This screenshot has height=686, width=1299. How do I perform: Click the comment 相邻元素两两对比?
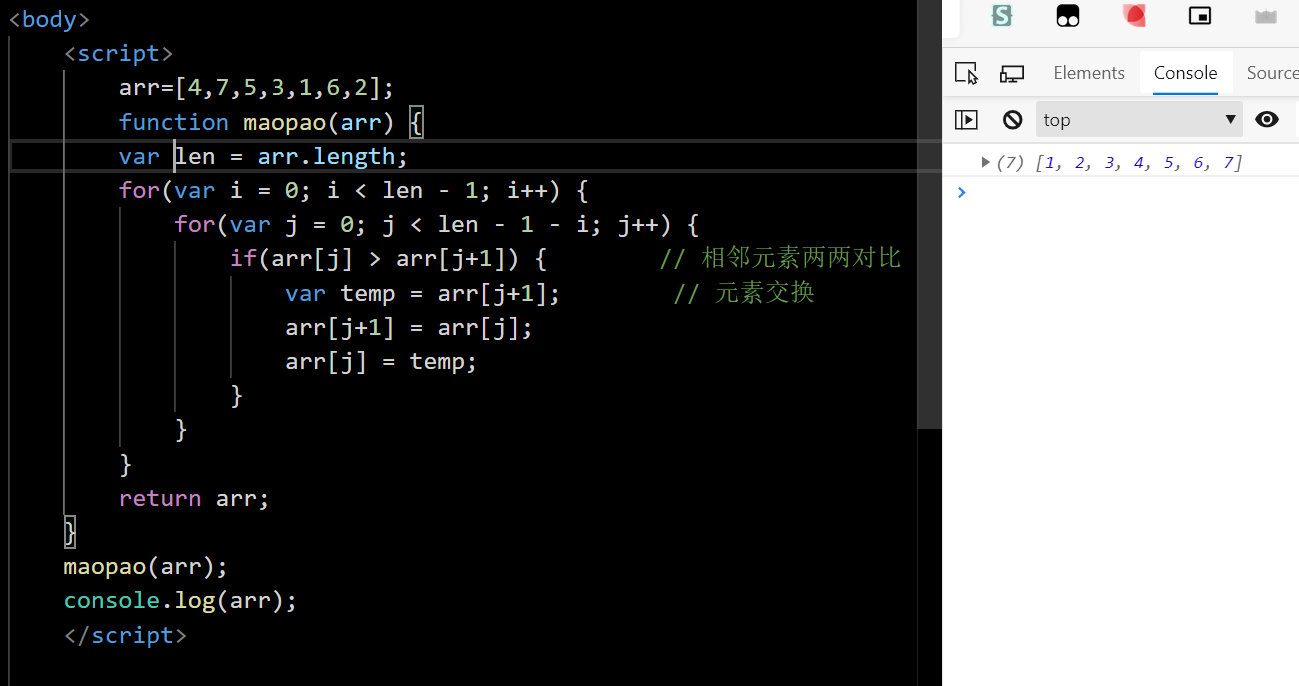pos(781,258)
